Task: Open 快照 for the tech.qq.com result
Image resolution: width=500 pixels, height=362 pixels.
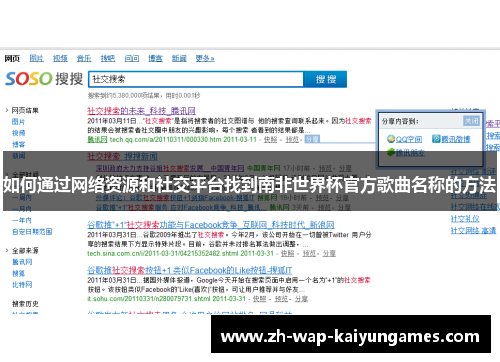Action: [x=270, y=139]
